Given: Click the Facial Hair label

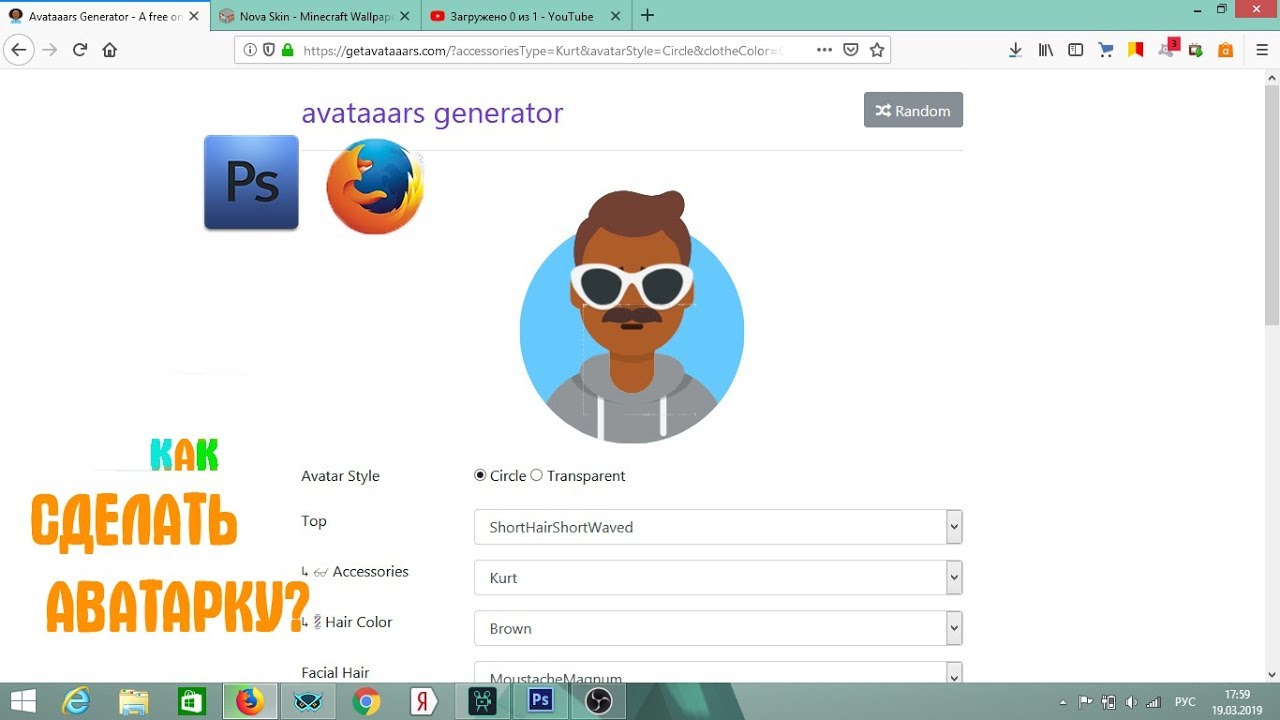Looking at the screenshot, I should pyautogui.click(x=335, y=672).
